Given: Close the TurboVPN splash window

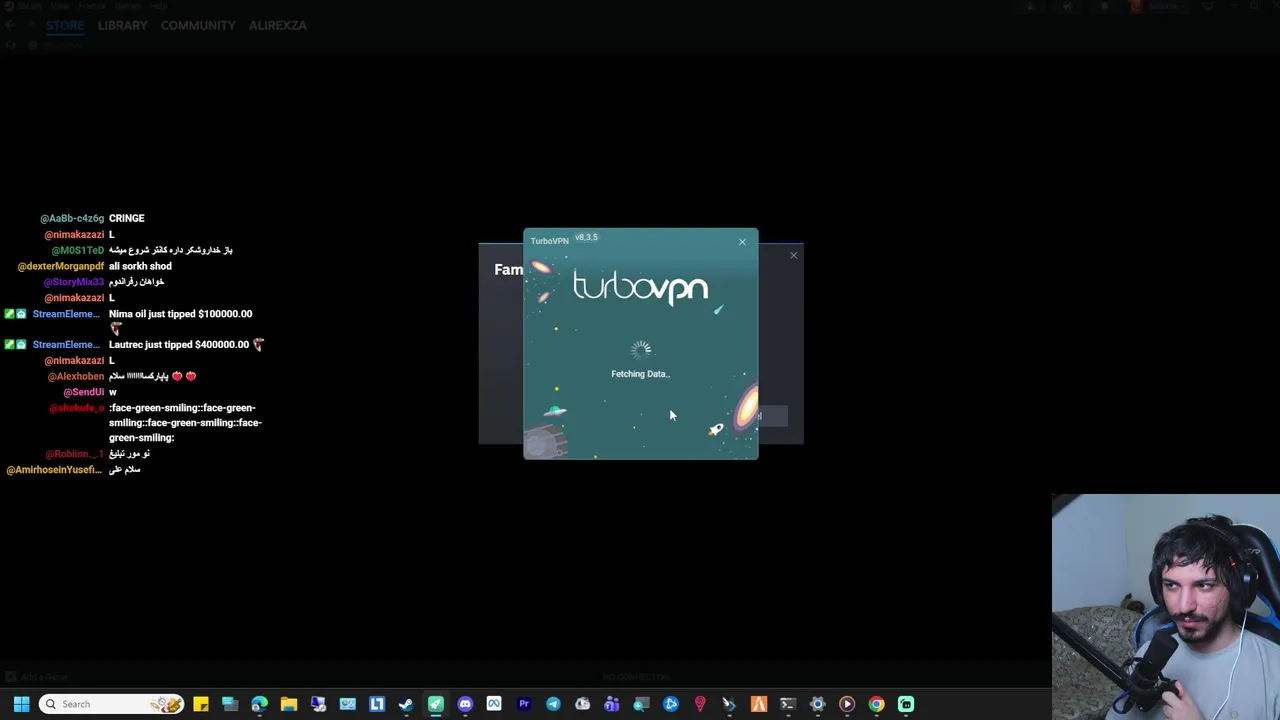Looking at the screenshot, I should (x=742, y=242).
